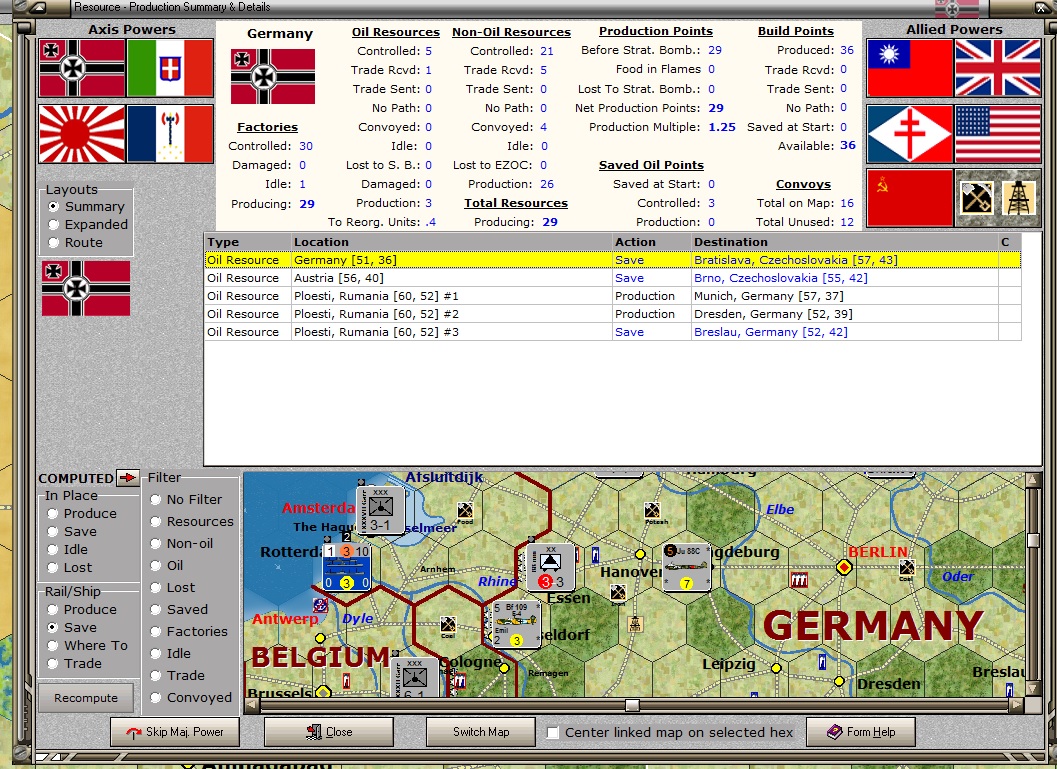Viewport: 1057px width, 769px height.
Task: Select the Bf 109 fighter unit counter
Action: [x=516, y=624]
